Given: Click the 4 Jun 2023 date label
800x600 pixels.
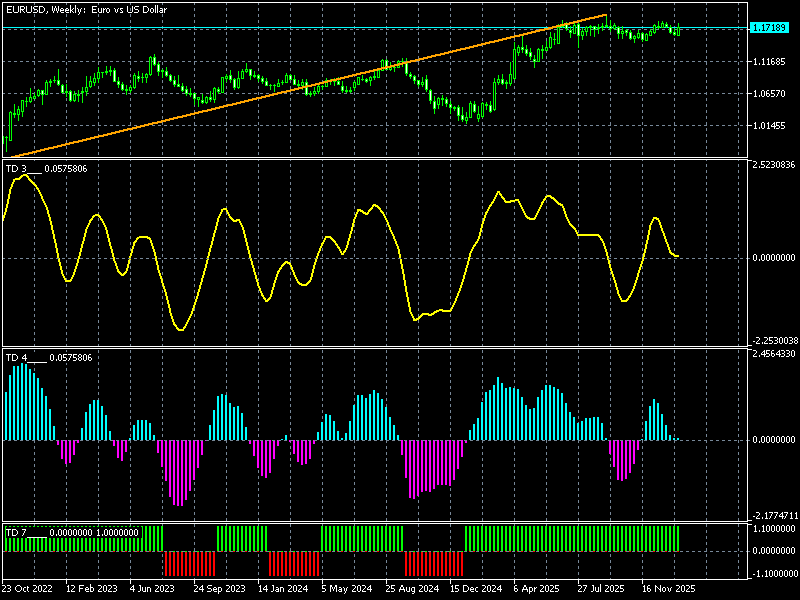Looking at the screenshot, I should point(152,589).
